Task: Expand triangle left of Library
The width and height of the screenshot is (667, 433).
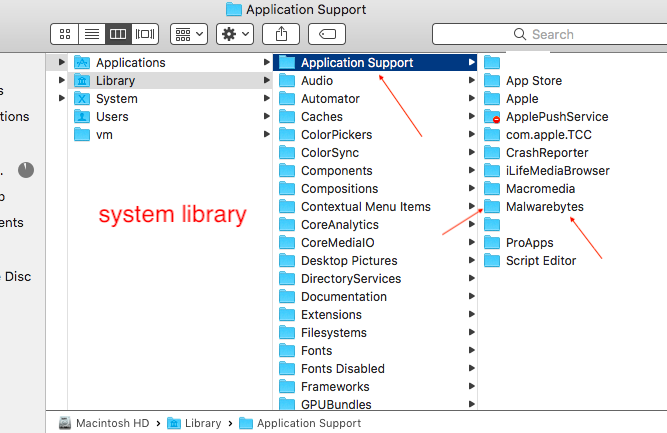Action: tap(62, 80)
